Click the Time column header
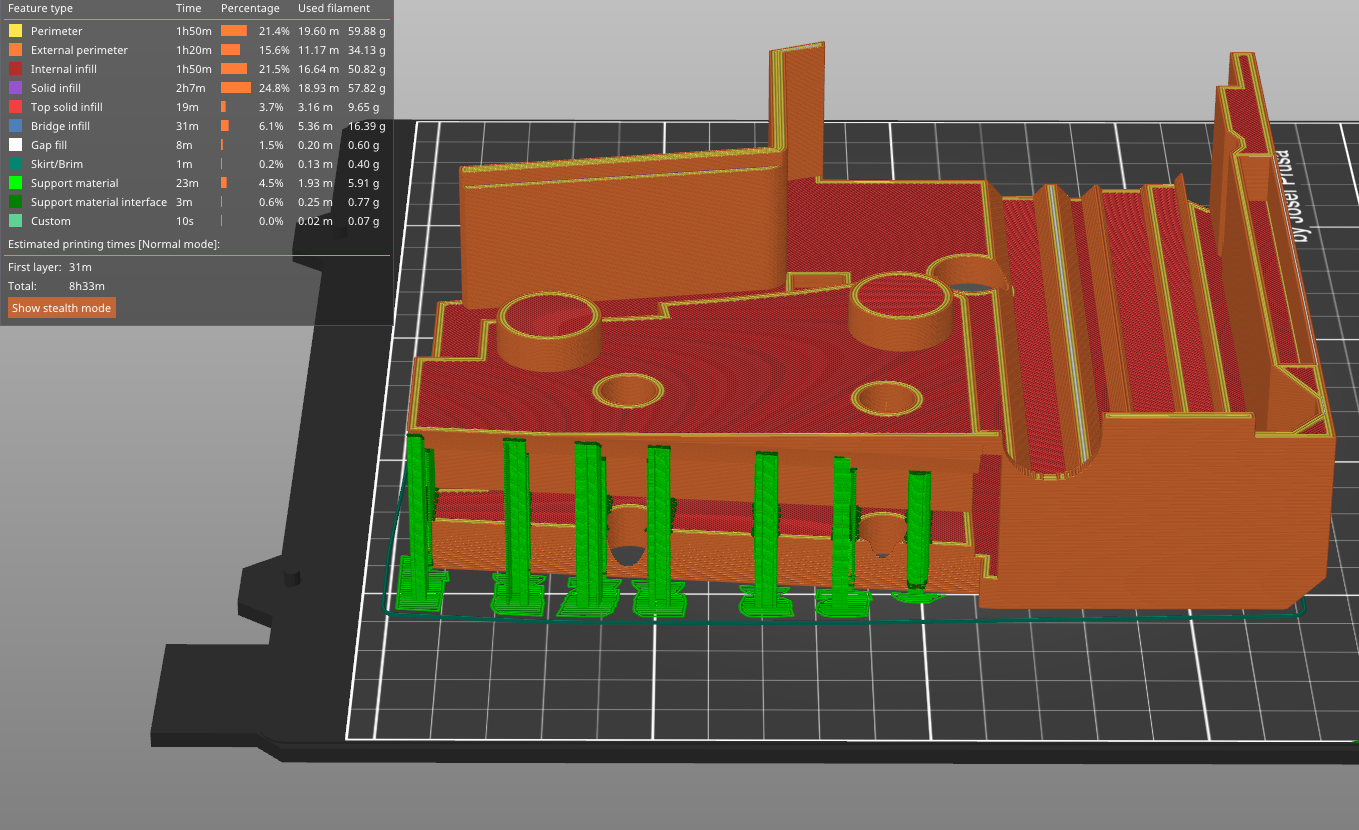 pos(188,8)
